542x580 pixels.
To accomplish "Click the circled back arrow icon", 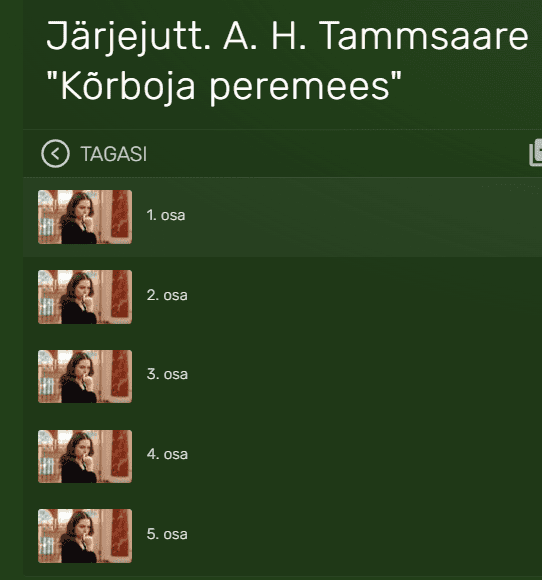I will pyautogui.click(x=55, y=154).
